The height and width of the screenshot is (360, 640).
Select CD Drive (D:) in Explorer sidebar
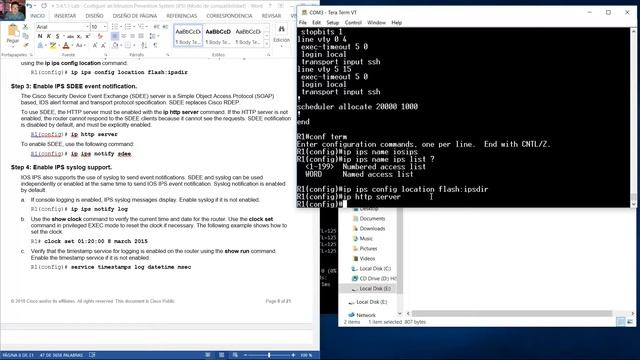pyautogui.click(x=374, y=278)
